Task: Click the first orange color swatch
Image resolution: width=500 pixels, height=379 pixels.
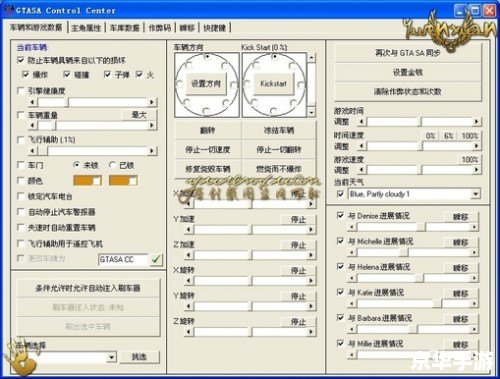Action: (x=87, y=181)
